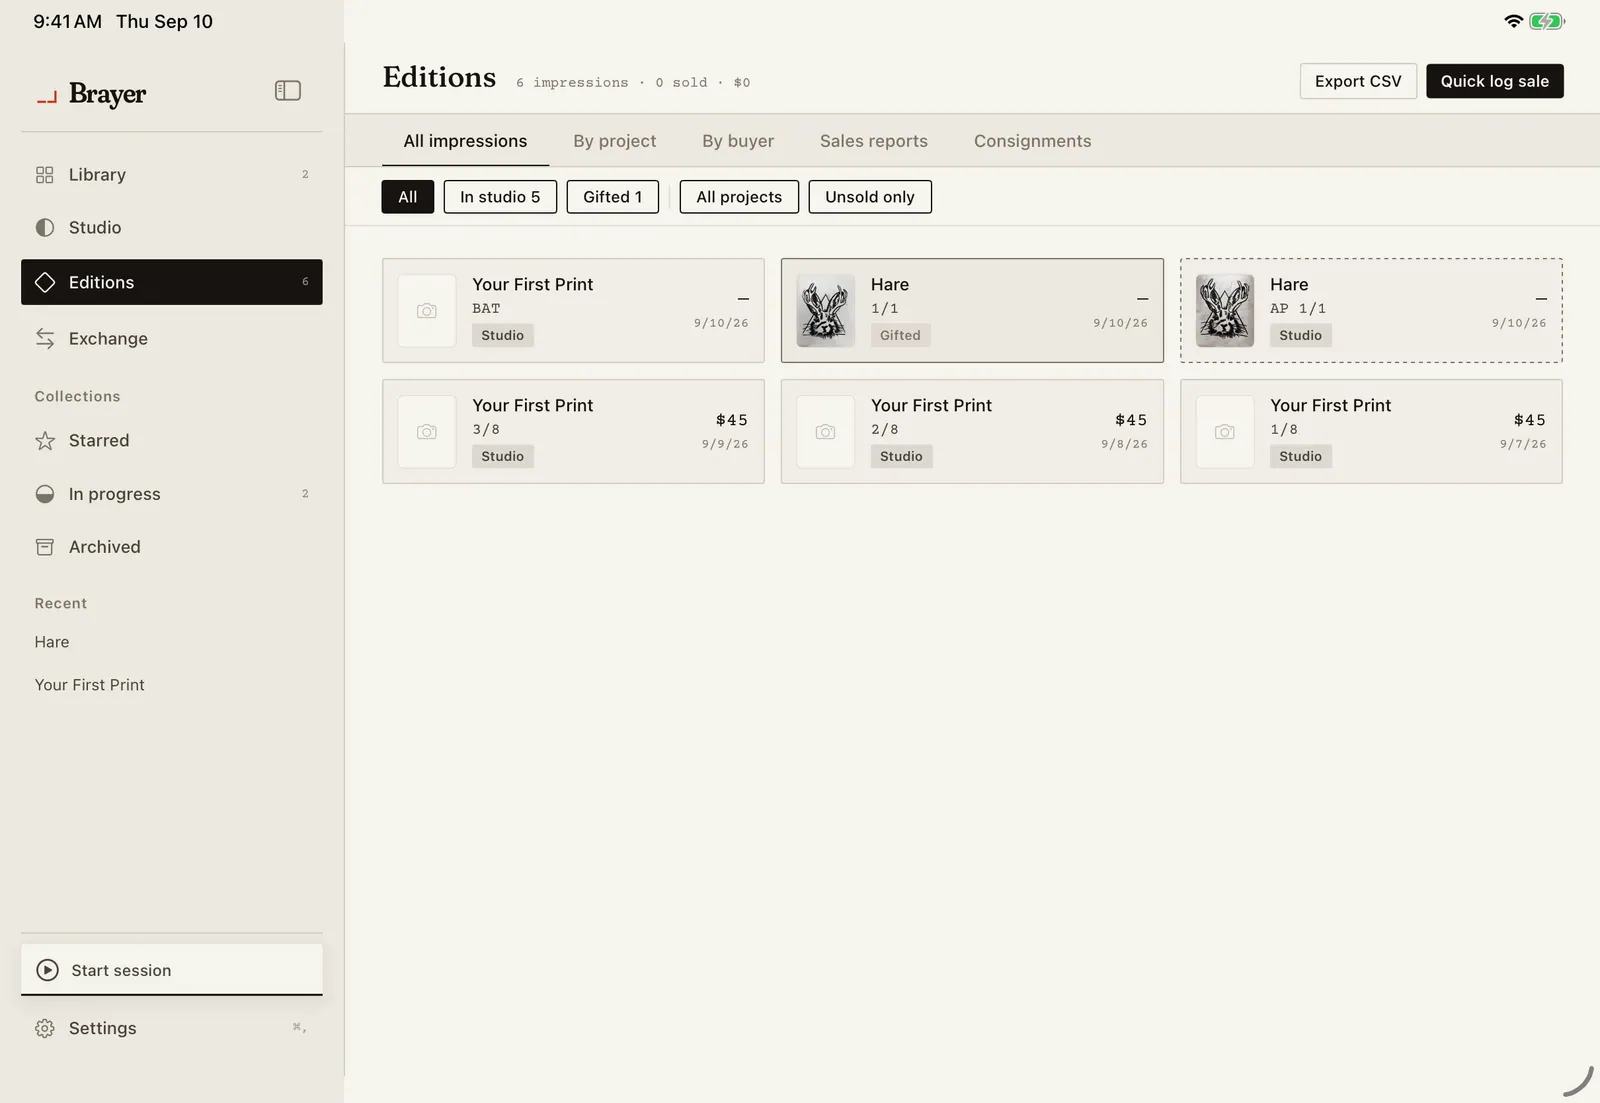Switch to By buyer tab

738,141
